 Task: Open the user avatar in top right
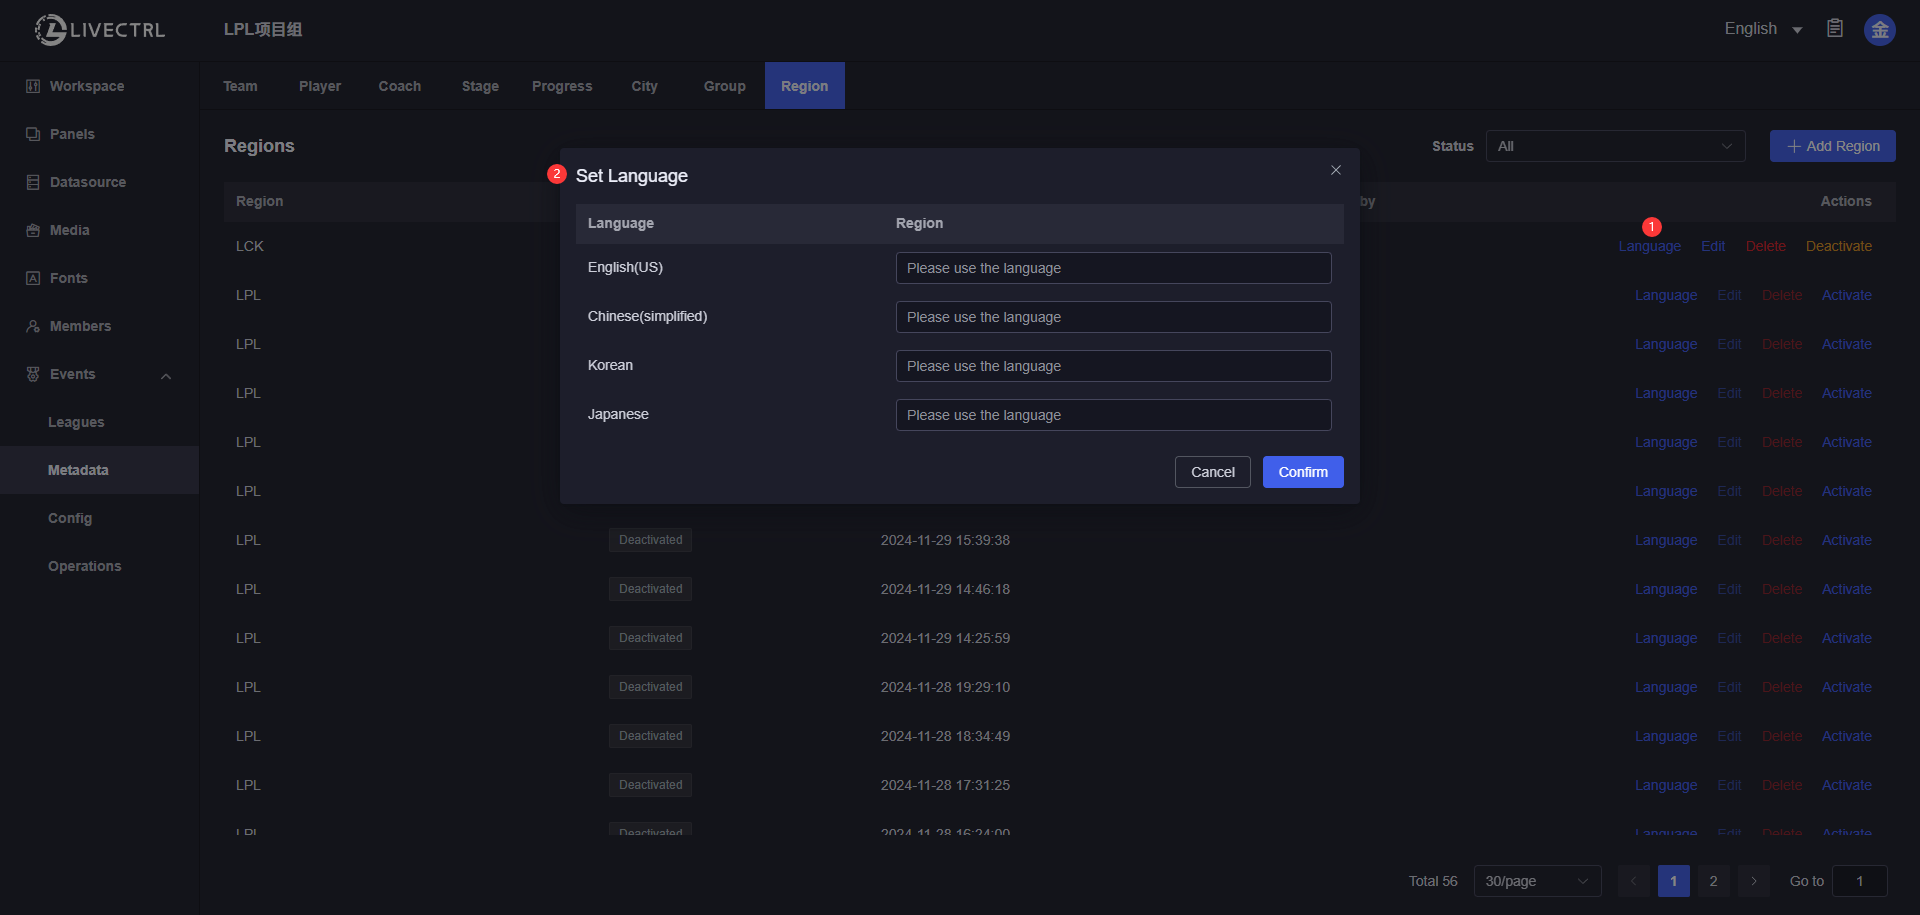(1879, 30)
